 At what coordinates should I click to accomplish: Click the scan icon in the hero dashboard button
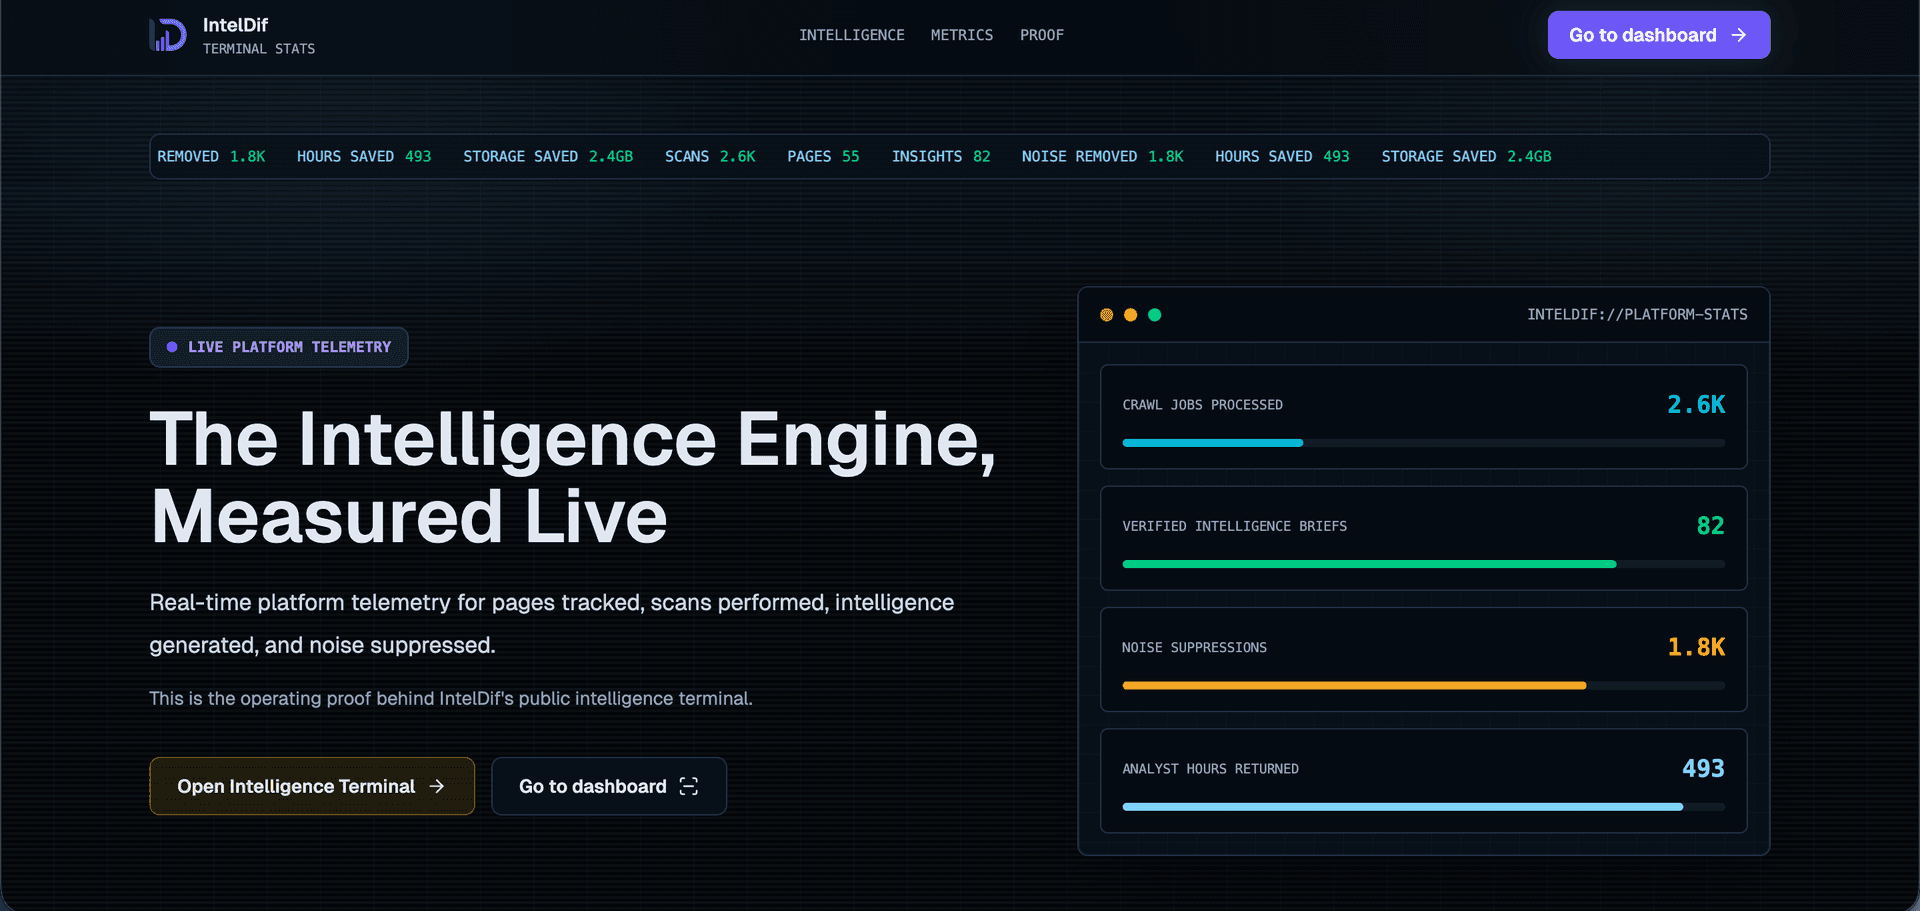(x=689, y=786)
